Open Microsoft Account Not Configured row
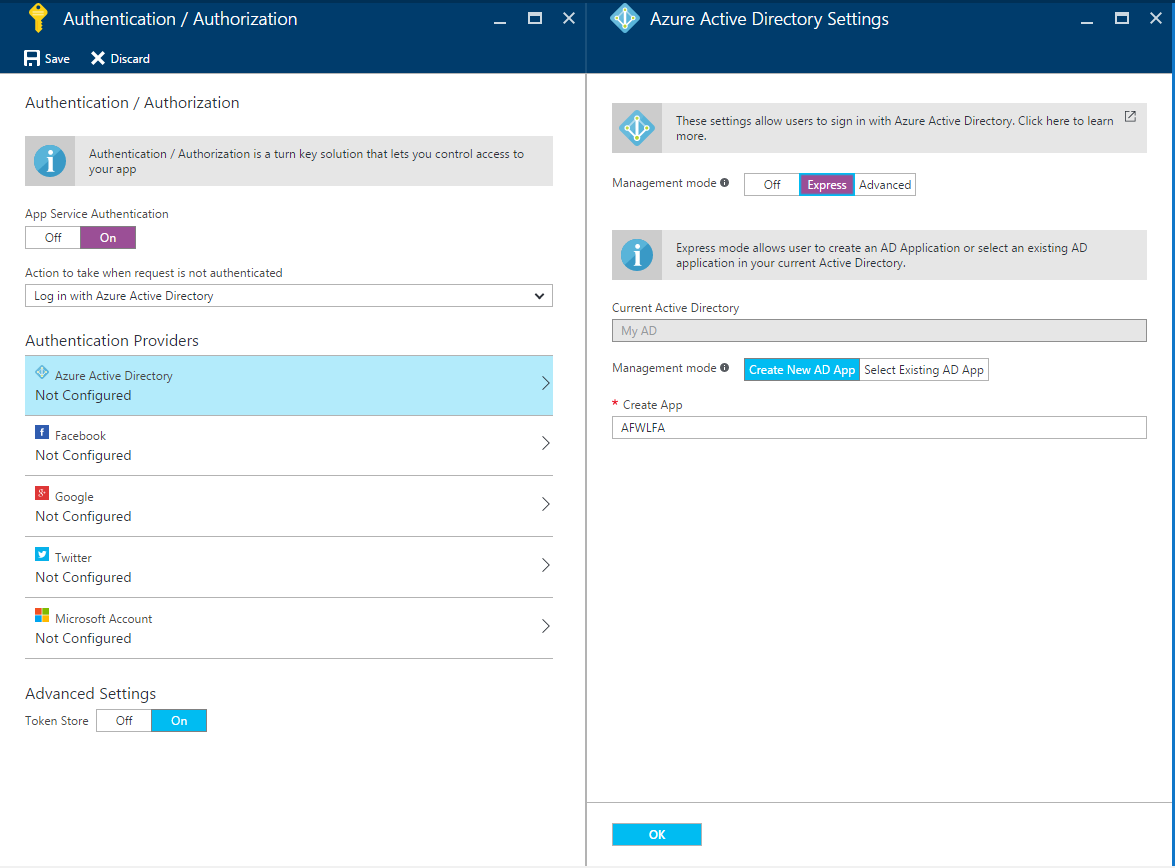The width and height of the screenshot is (1175, 868). [x=289, y=628]
